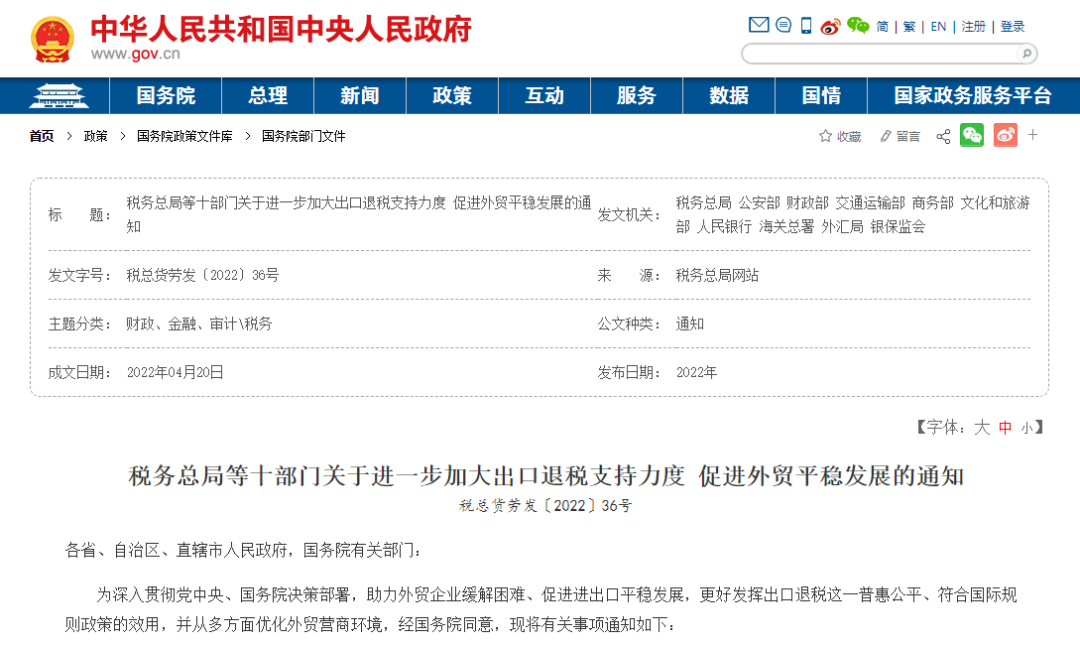Open 国家政务服务平台 menu
This screenshot has width=1080, height=646.
point(973,96)
